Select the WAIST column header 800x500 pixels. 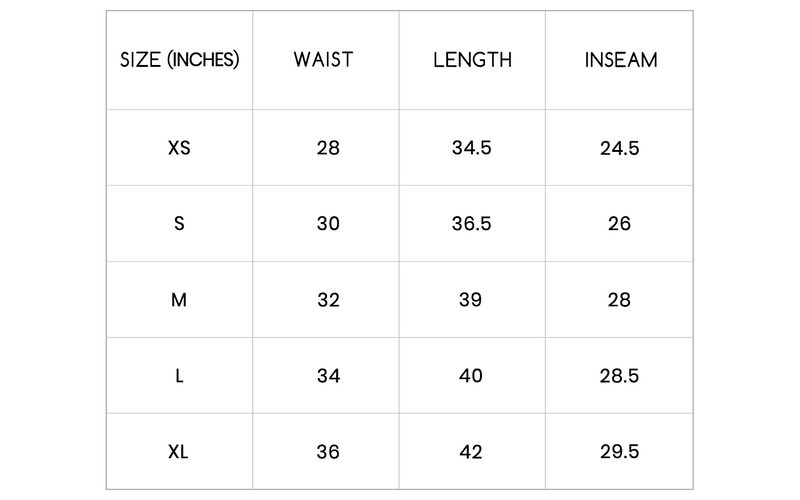[x=323, y=59]
